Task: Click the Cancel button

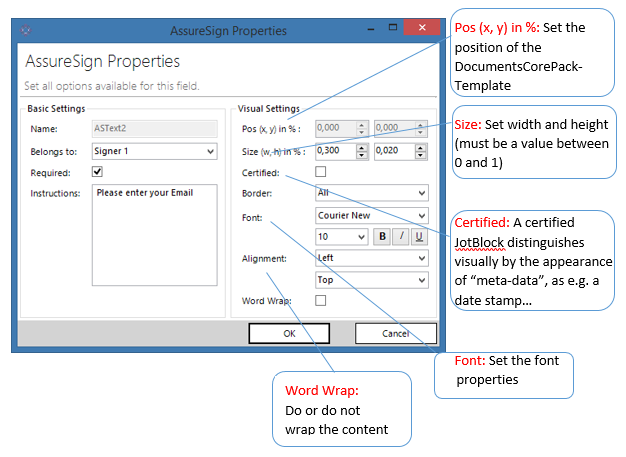Action: pyautogui.click(x=396, y=333)
